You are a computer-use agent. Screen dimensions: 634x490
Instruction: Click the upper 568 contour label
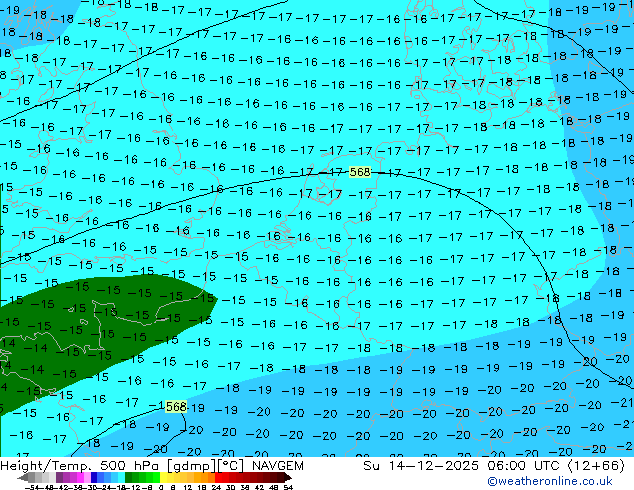tap(360, 172)
